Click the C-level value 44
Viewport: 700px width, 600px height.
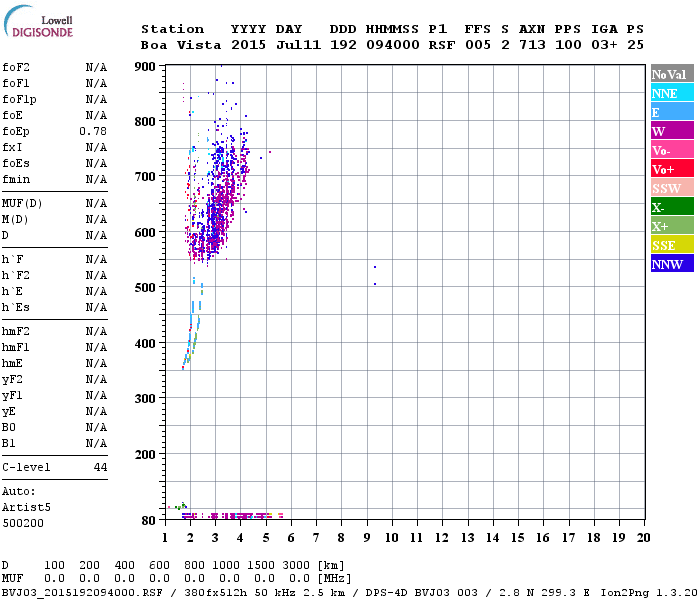100,467
